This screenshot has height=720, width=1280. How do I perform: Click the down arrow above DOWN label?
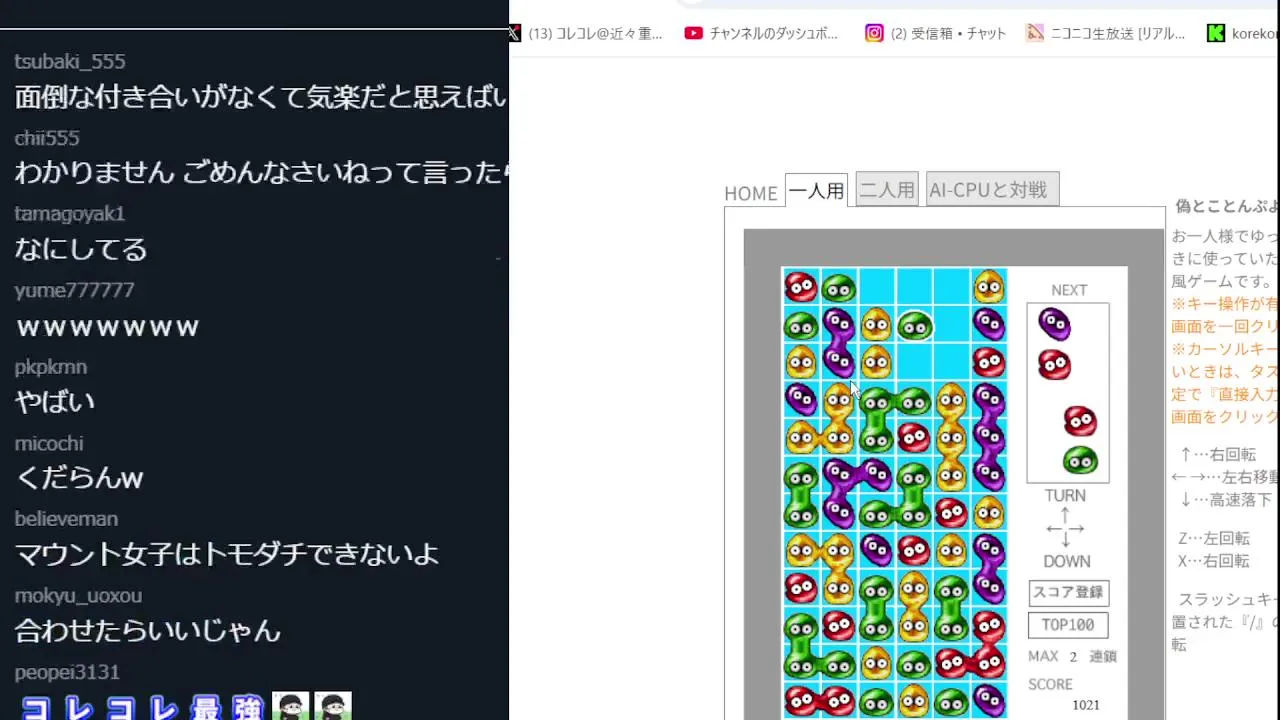1065,541
